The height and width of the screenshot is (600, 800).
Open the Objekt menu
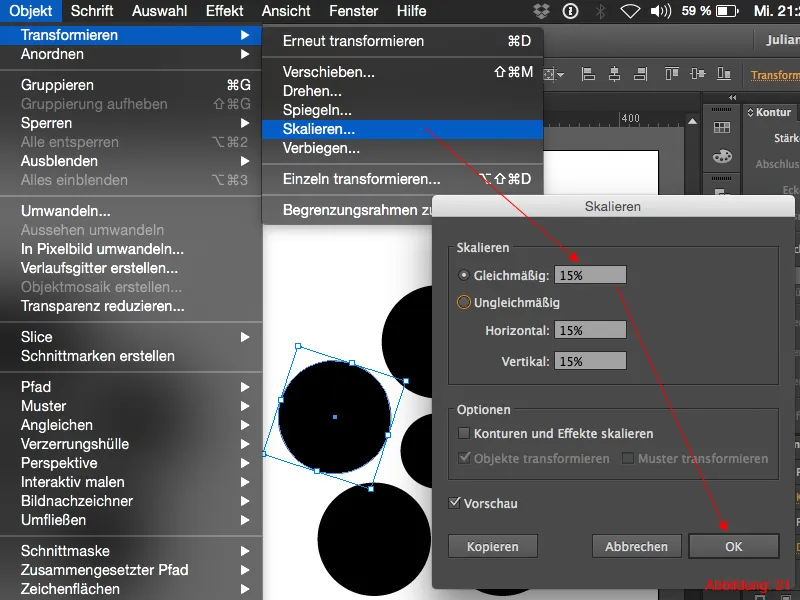pos(31,11)
